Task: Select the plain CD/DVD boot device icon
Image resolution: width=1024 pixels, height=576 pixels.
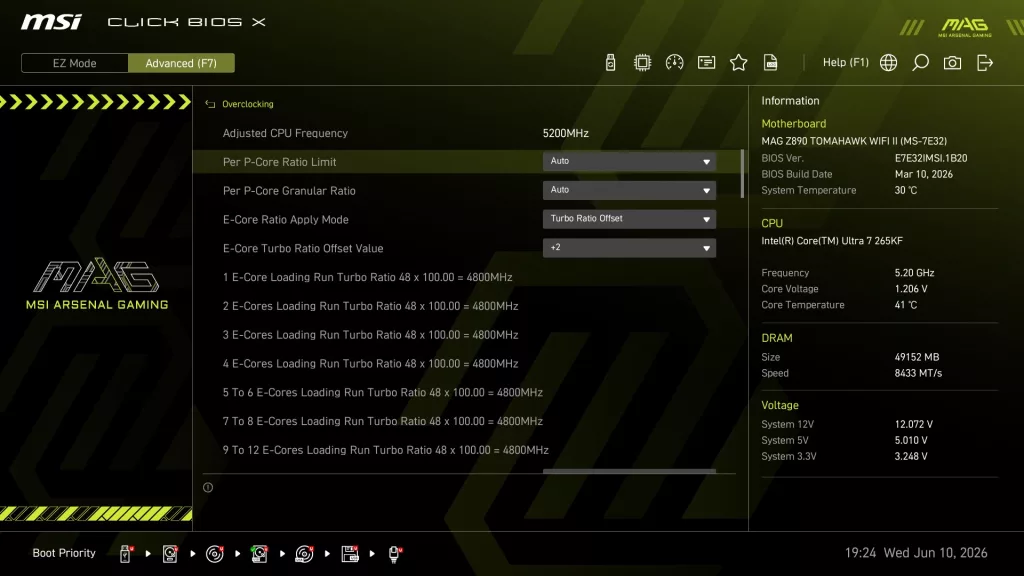Action: click(215, 554)
